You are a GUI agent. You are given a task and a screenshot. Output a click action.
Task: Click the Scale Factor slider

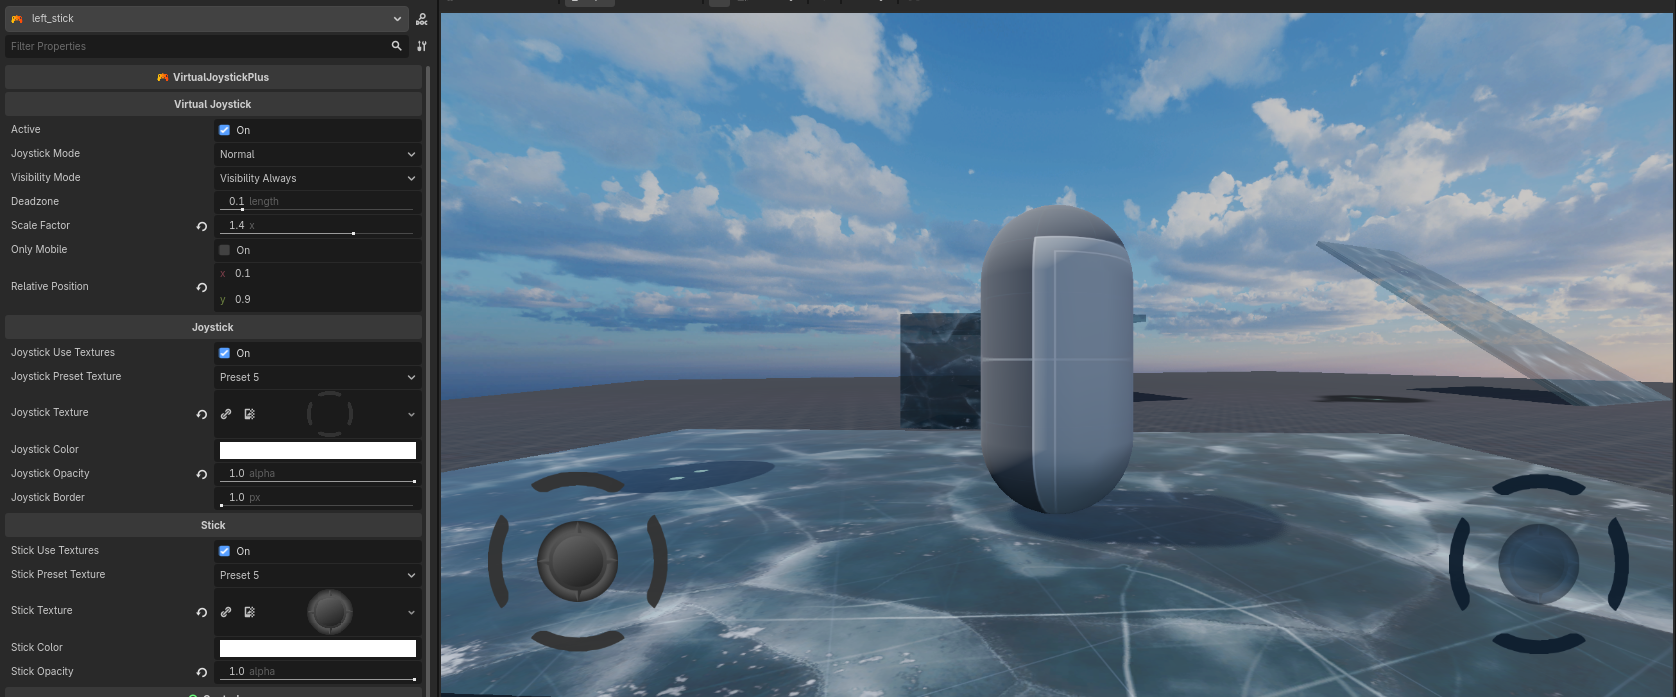pyautogui.click(x=318, y=225)
